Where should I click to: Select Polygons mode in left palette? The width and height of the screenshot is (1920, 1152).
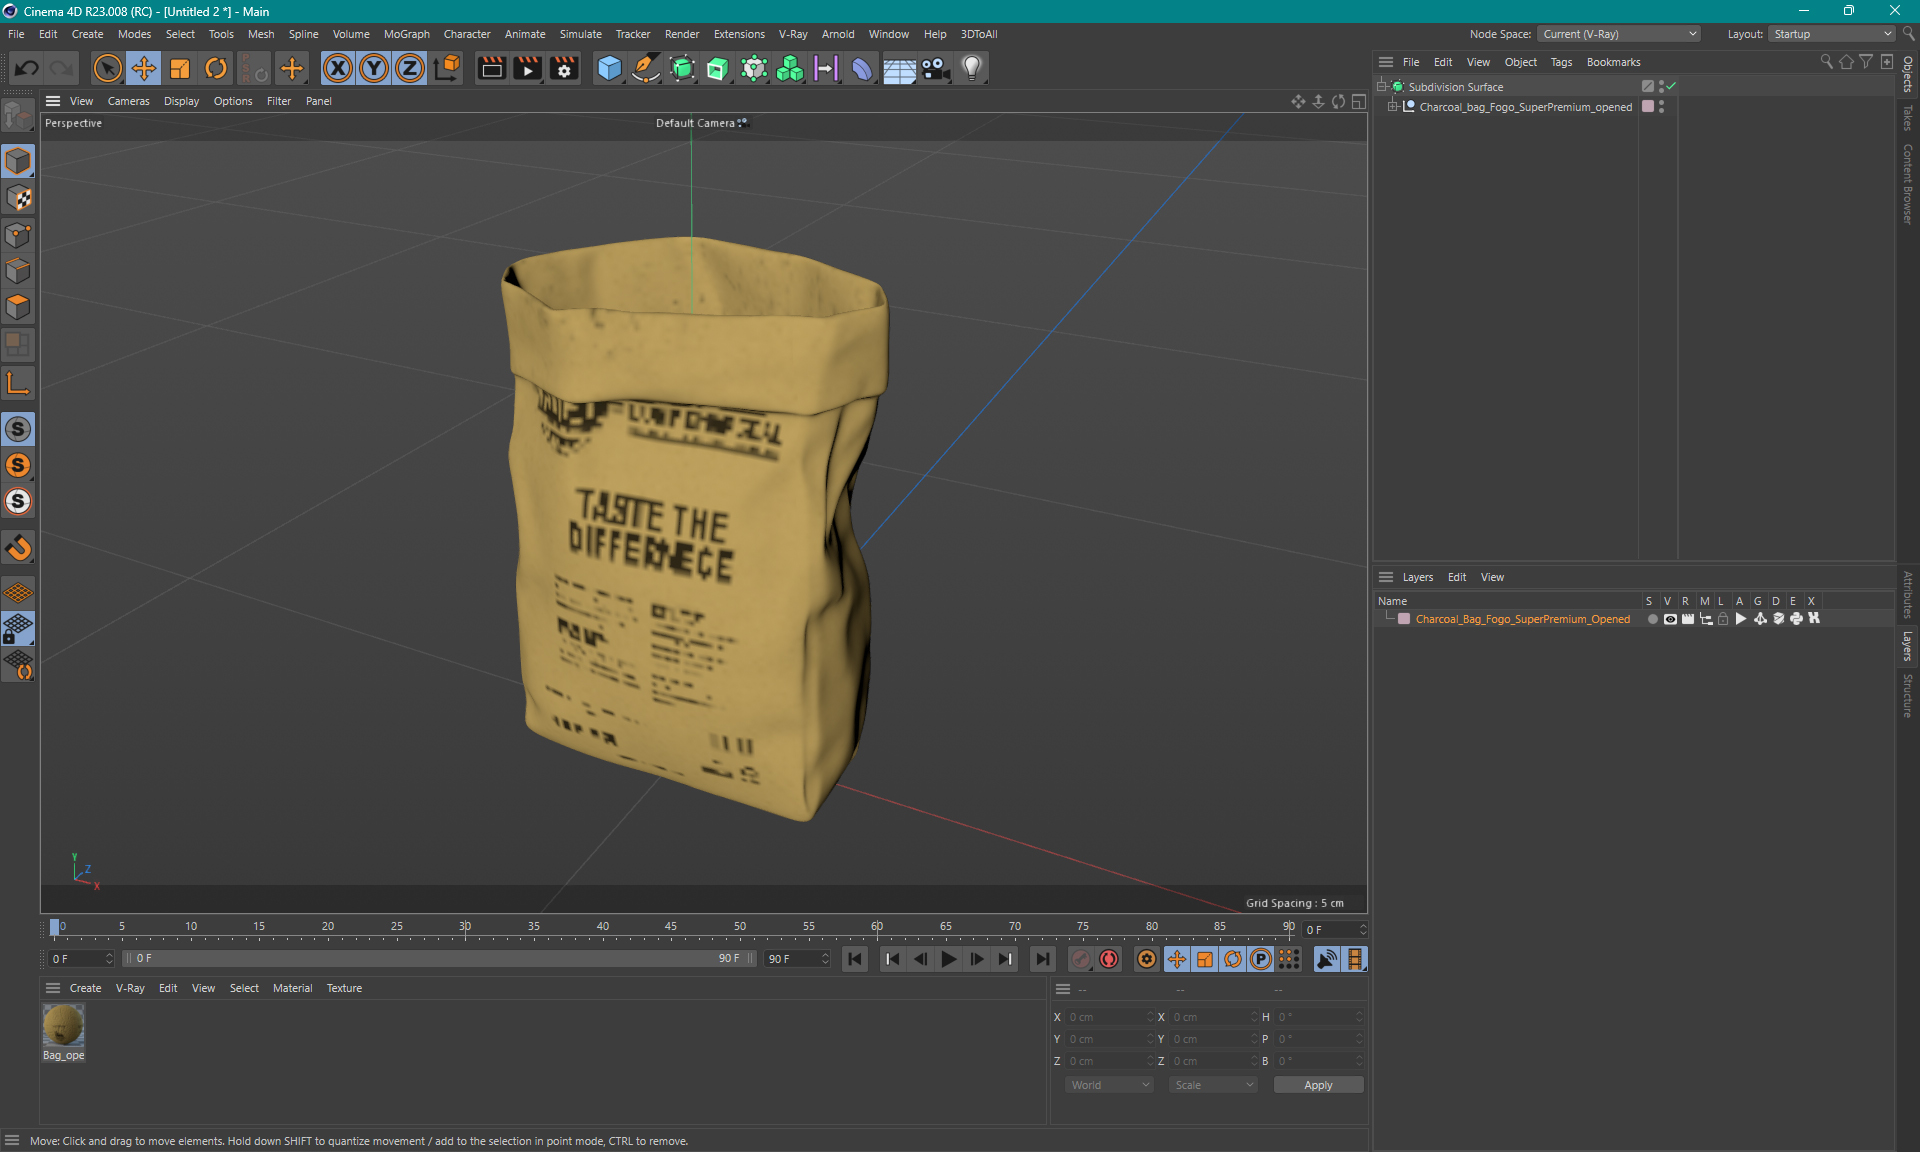[x=18, y=307]
